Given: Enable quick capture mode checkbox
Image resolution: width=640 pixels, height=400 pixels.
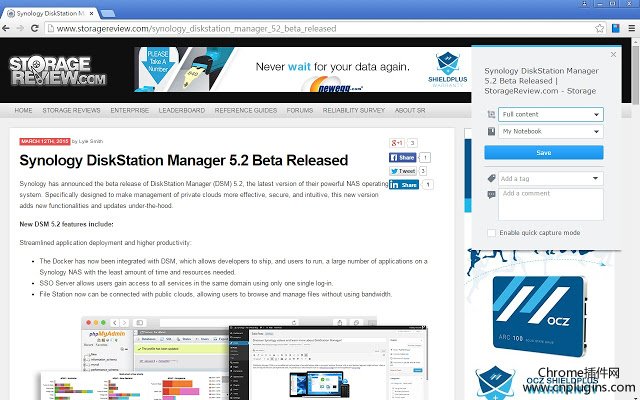Looking at the screenshot, I should [491, 233].
